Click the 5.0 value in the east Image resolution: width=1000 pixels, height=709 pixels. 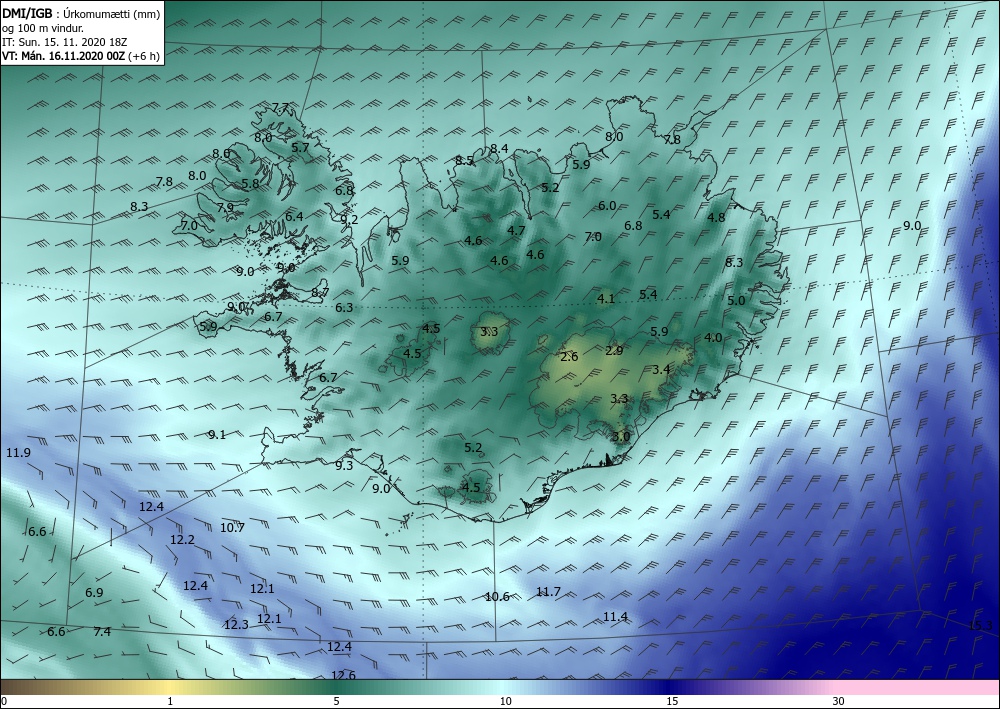(736, 300)
